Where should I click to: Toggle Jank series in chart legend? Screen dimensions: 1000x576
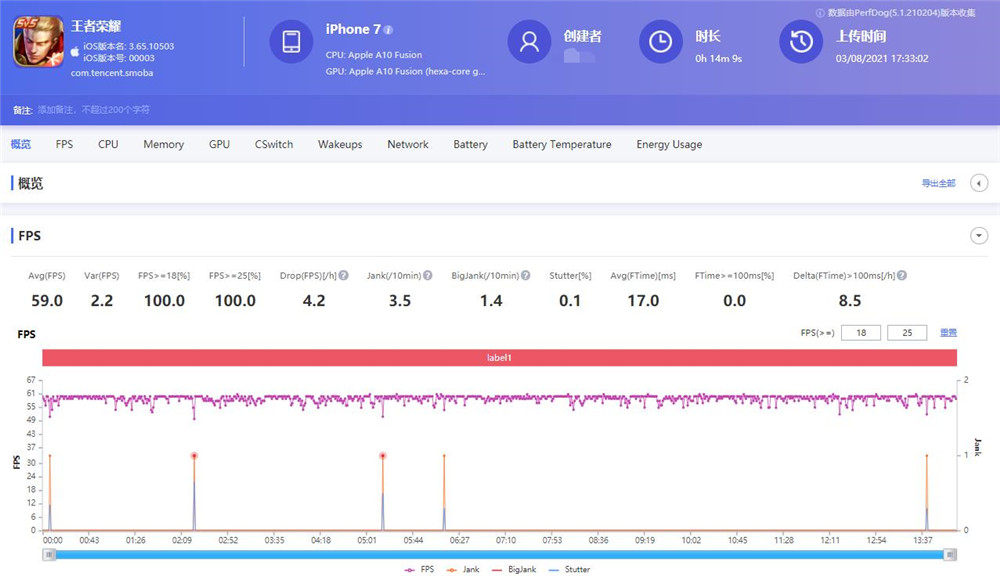point(464,569)
